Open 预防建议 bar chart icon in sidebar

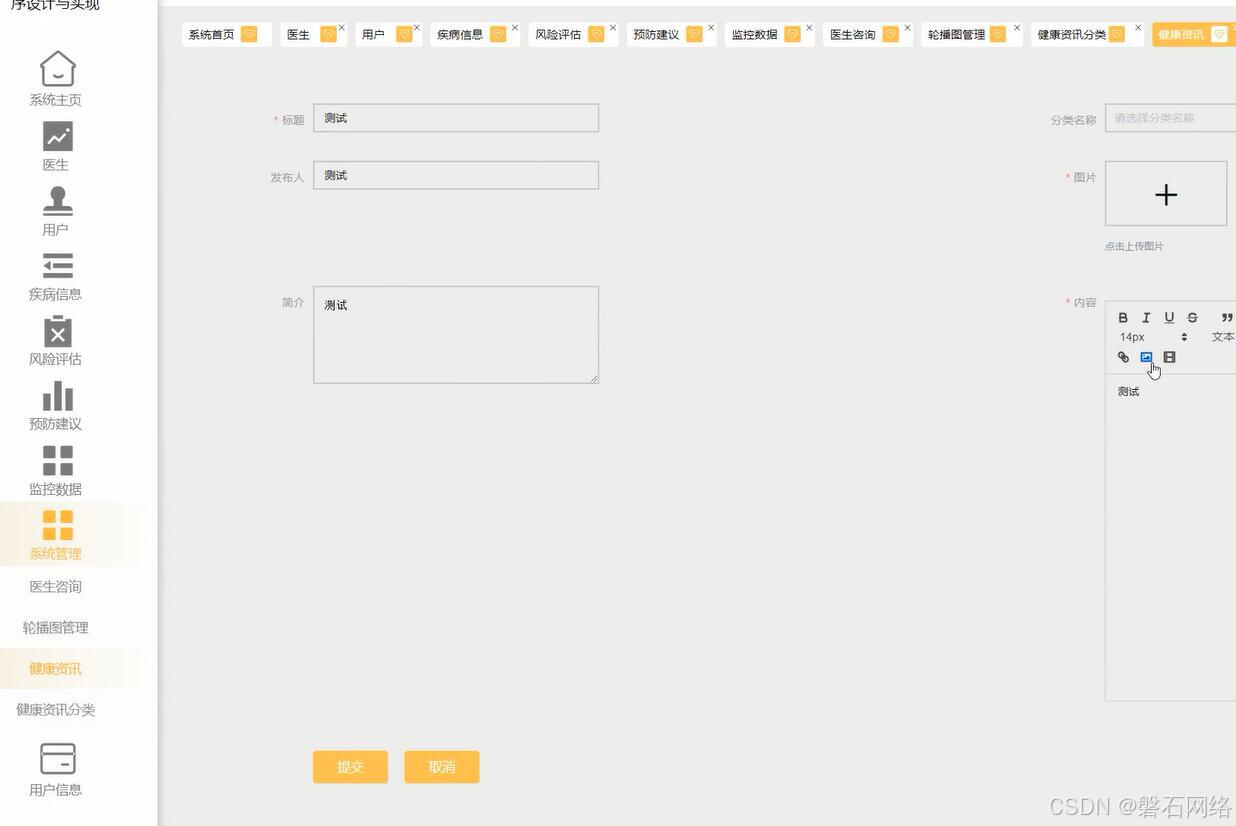57,396
